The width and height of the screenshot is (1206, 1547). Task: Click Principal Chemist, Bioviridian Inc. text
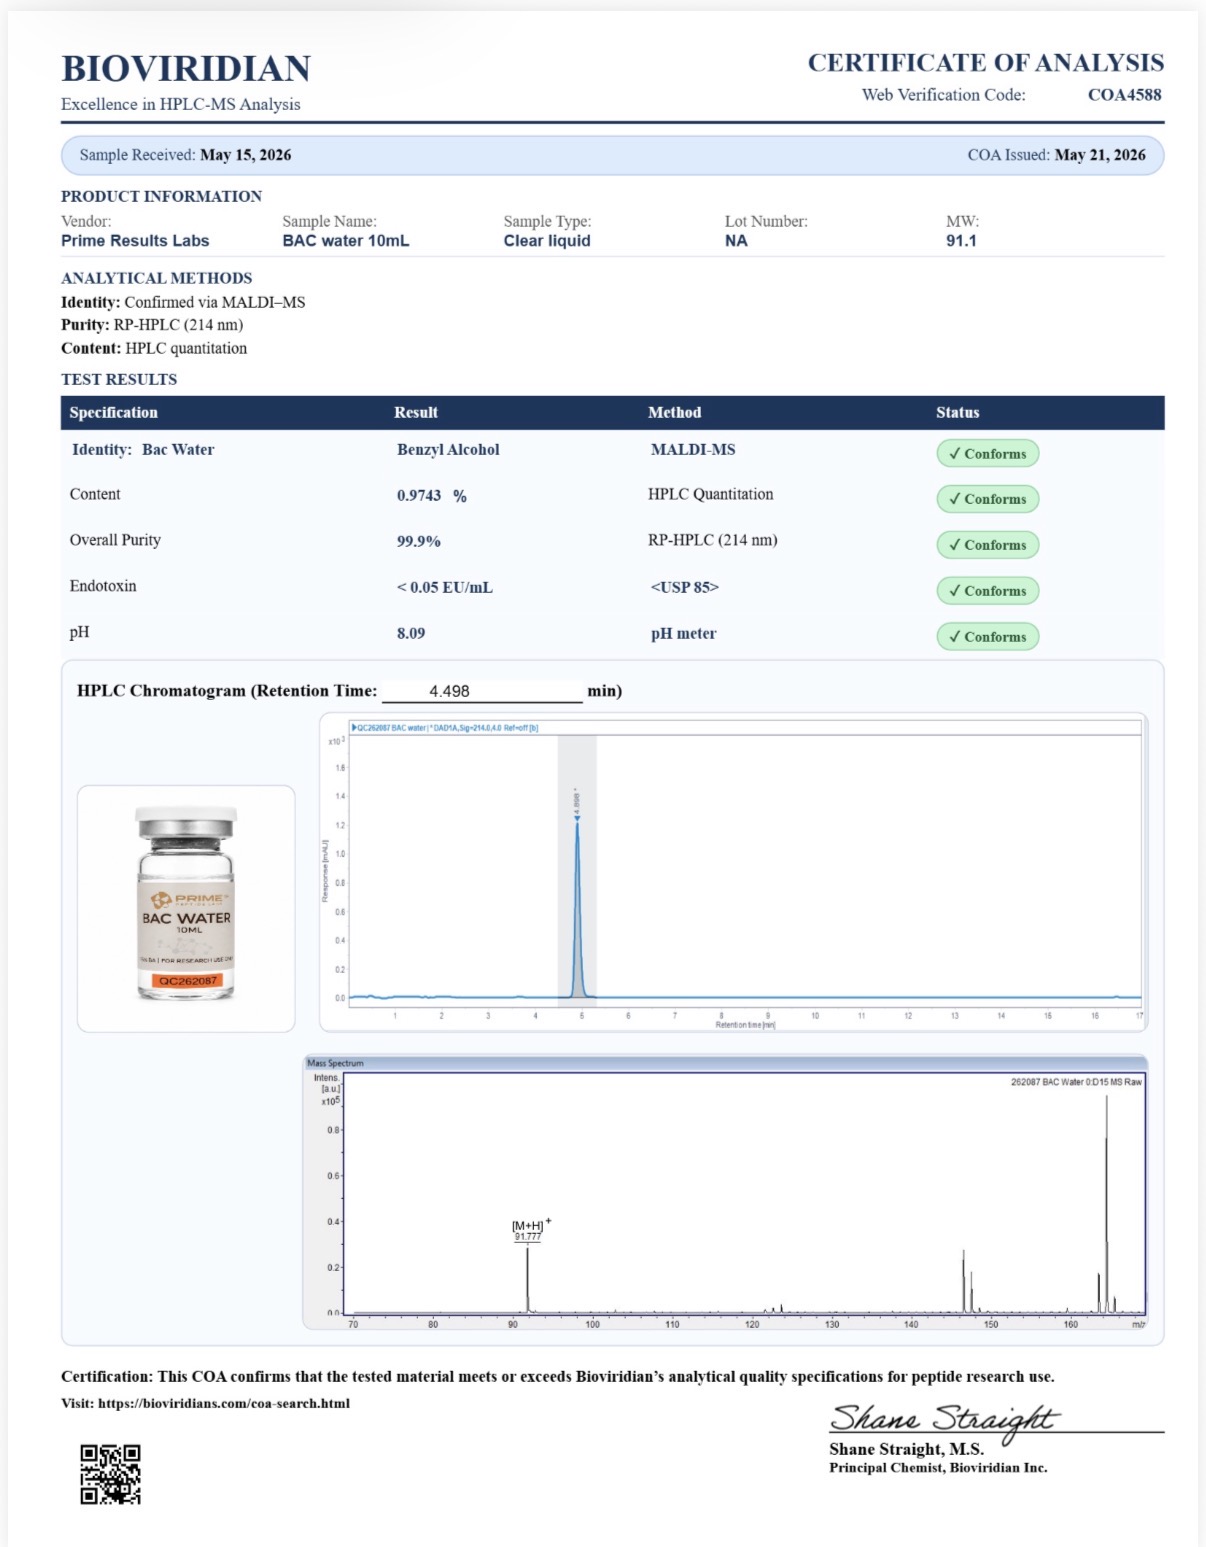[x=938, y=1468]
